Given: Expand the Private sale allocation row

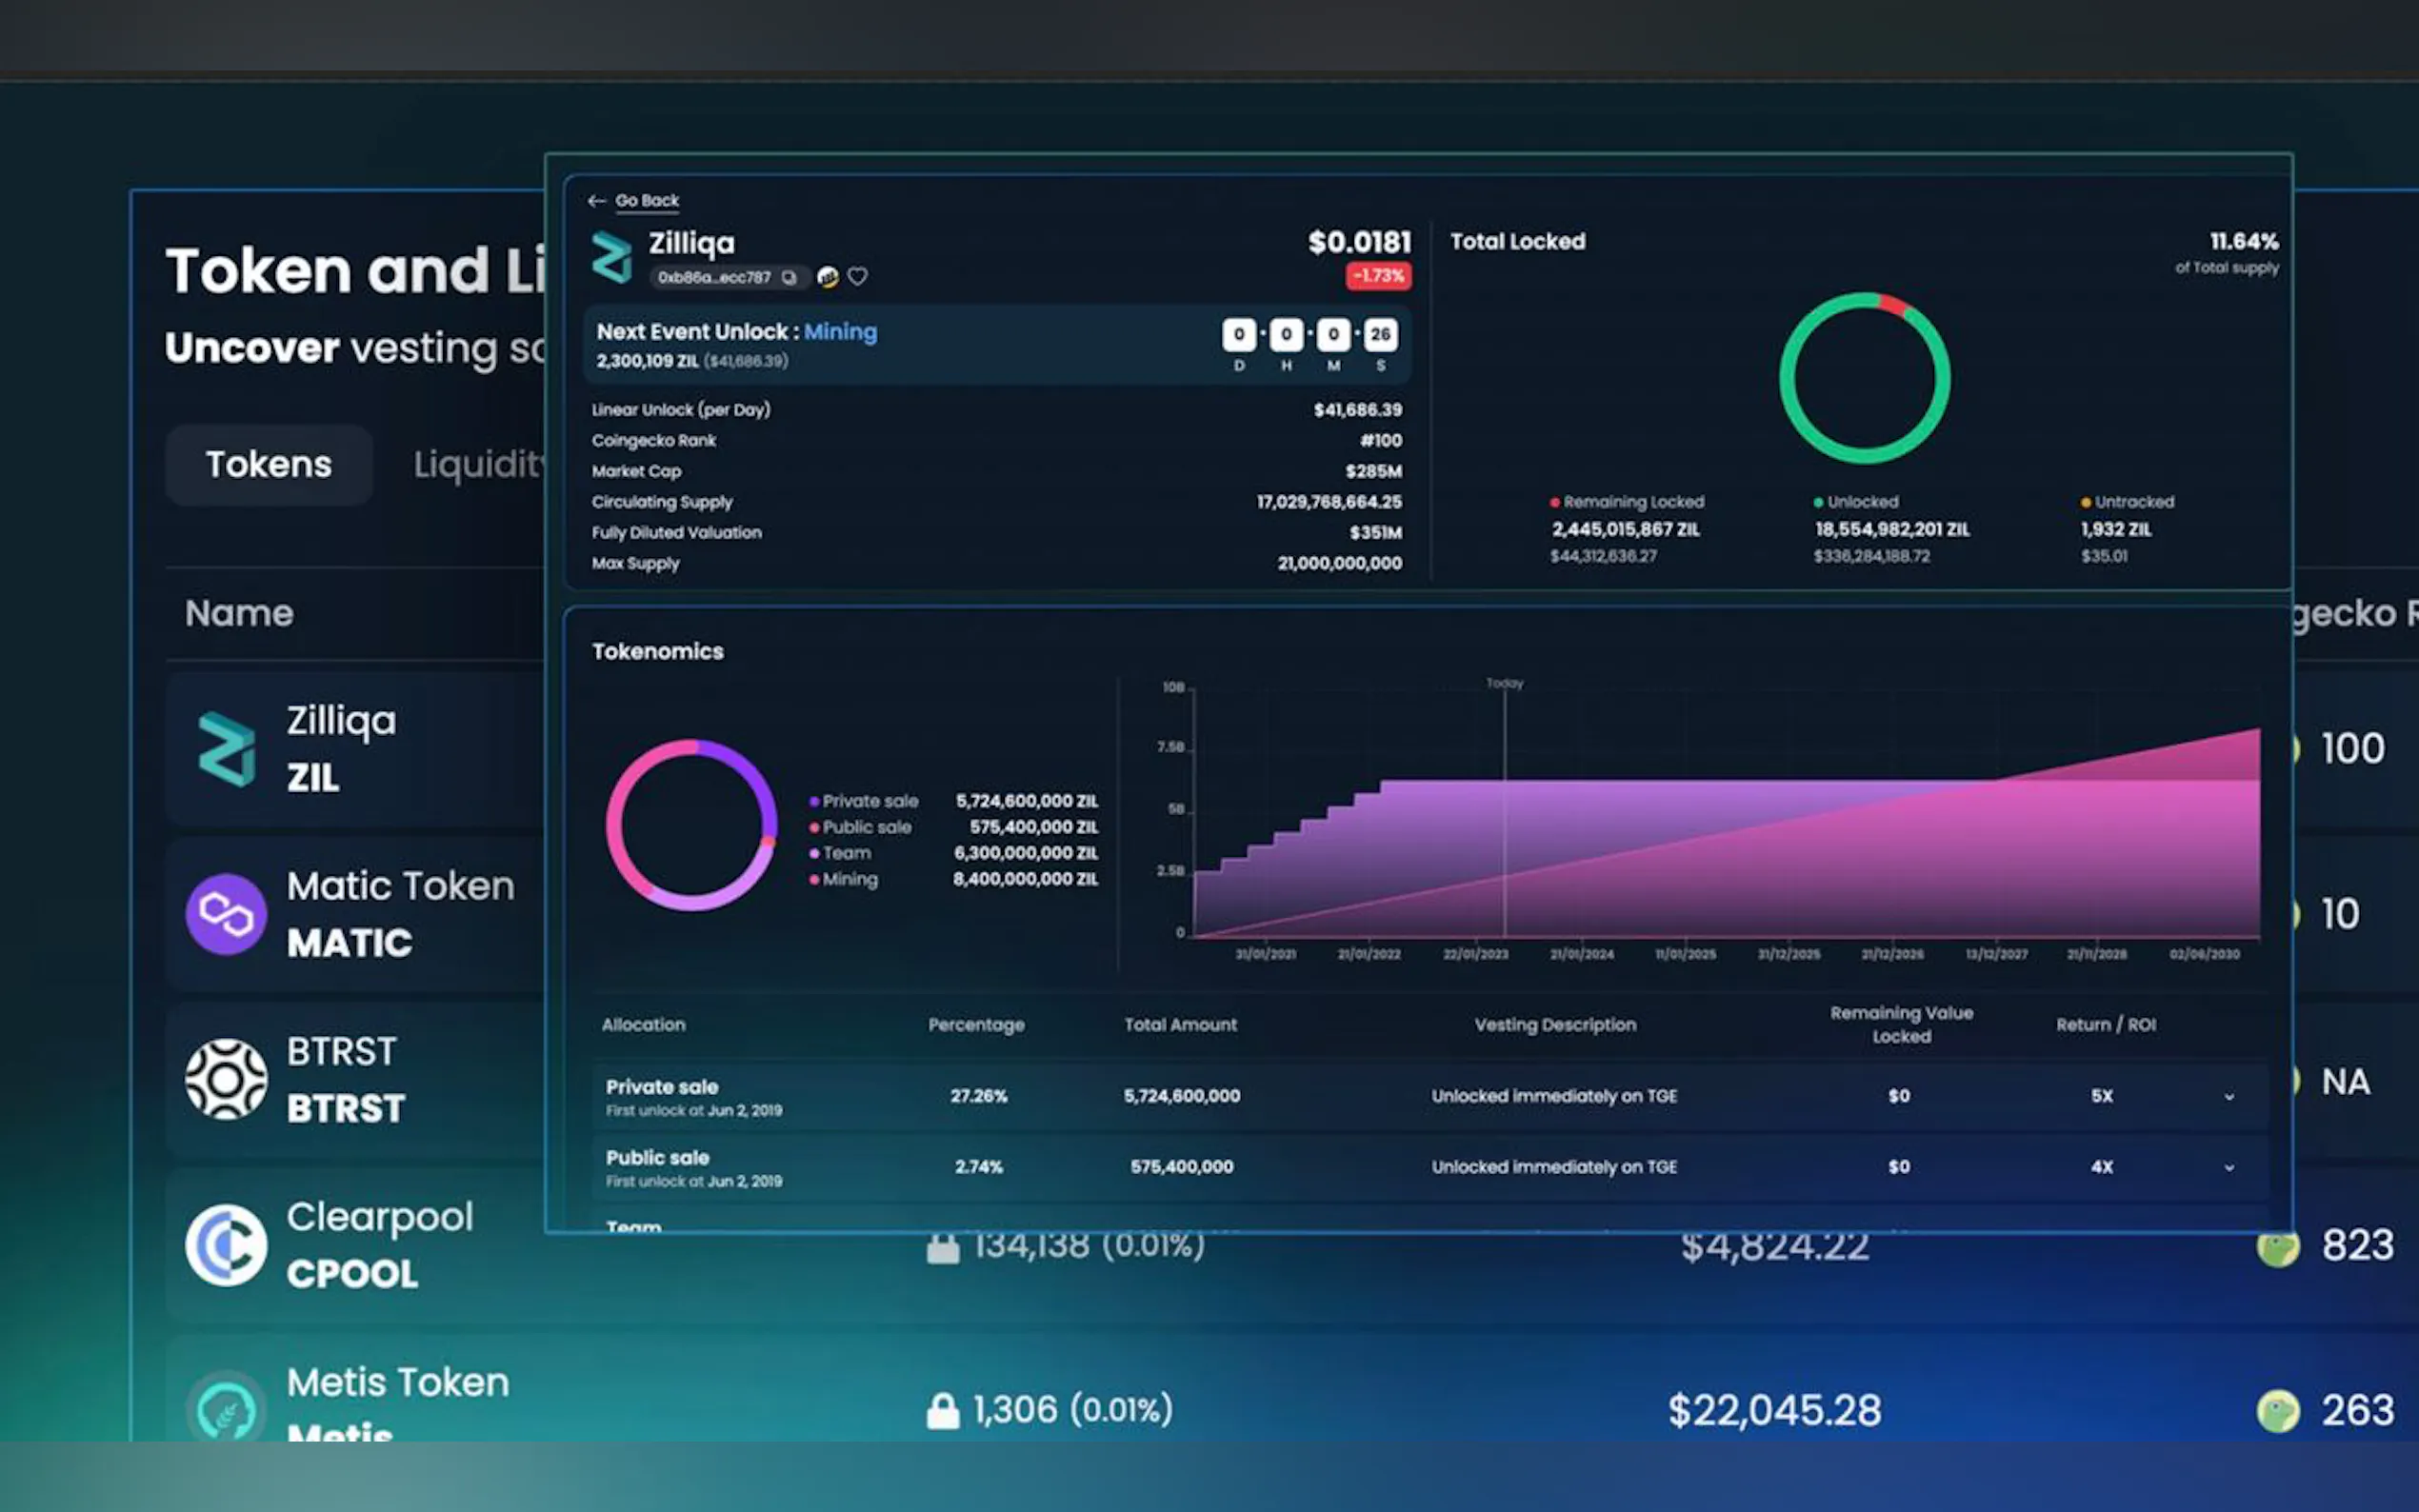Looking at the screenshot, I should [2229, 1097].
